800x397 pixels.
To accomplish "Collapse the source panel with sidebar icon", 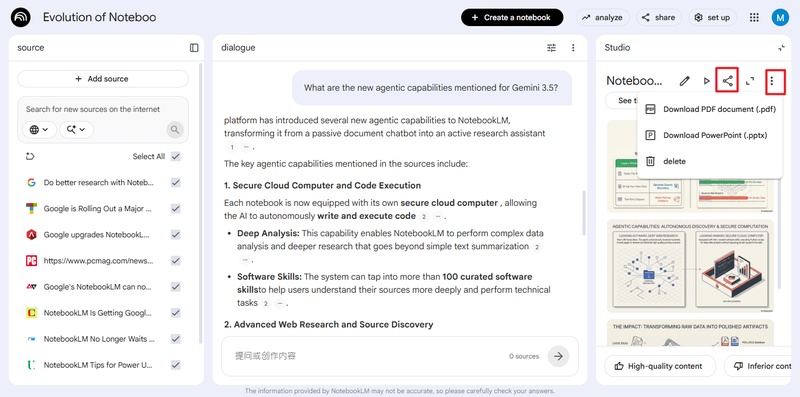I will tap(194, 47).
